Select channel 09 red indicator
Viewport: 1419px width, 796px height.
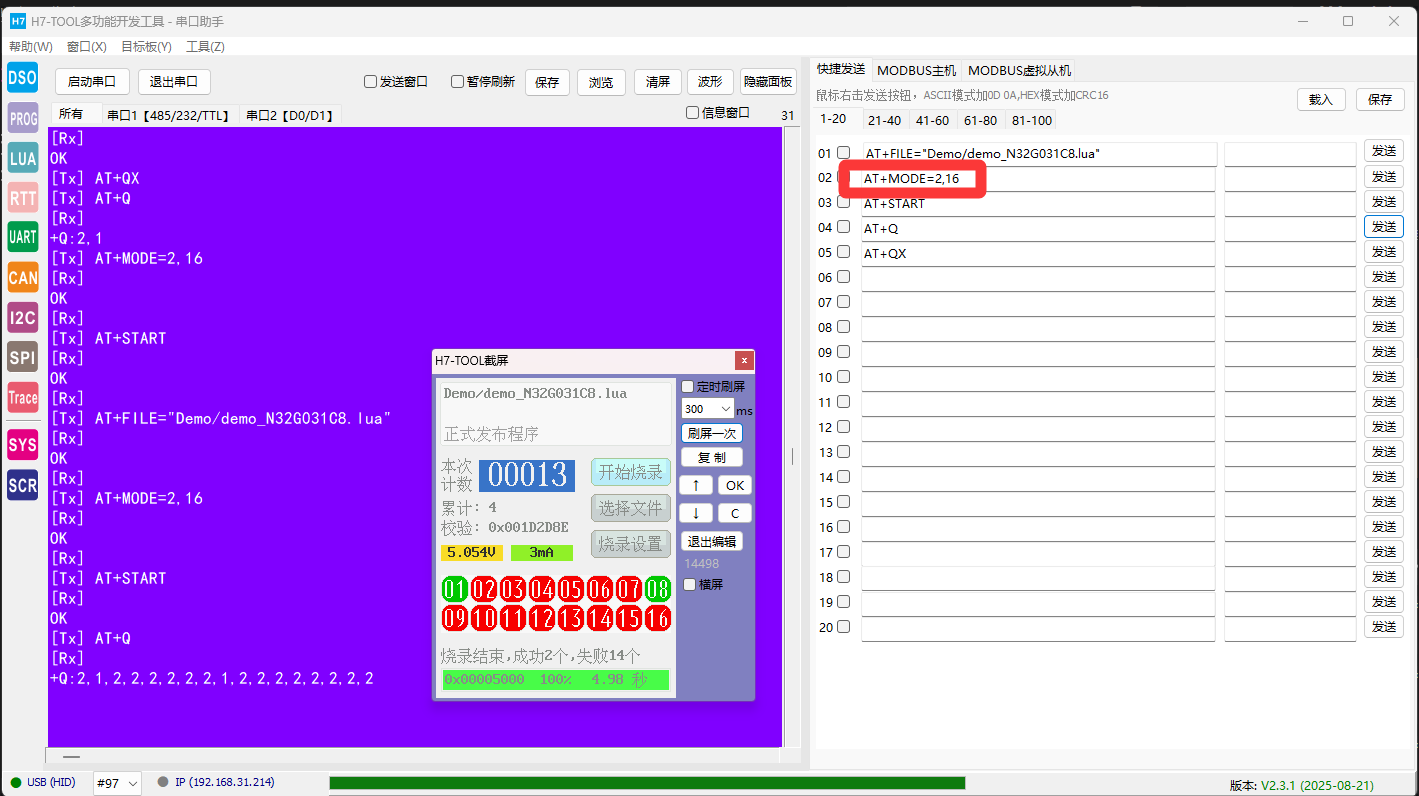click(455, 618)
